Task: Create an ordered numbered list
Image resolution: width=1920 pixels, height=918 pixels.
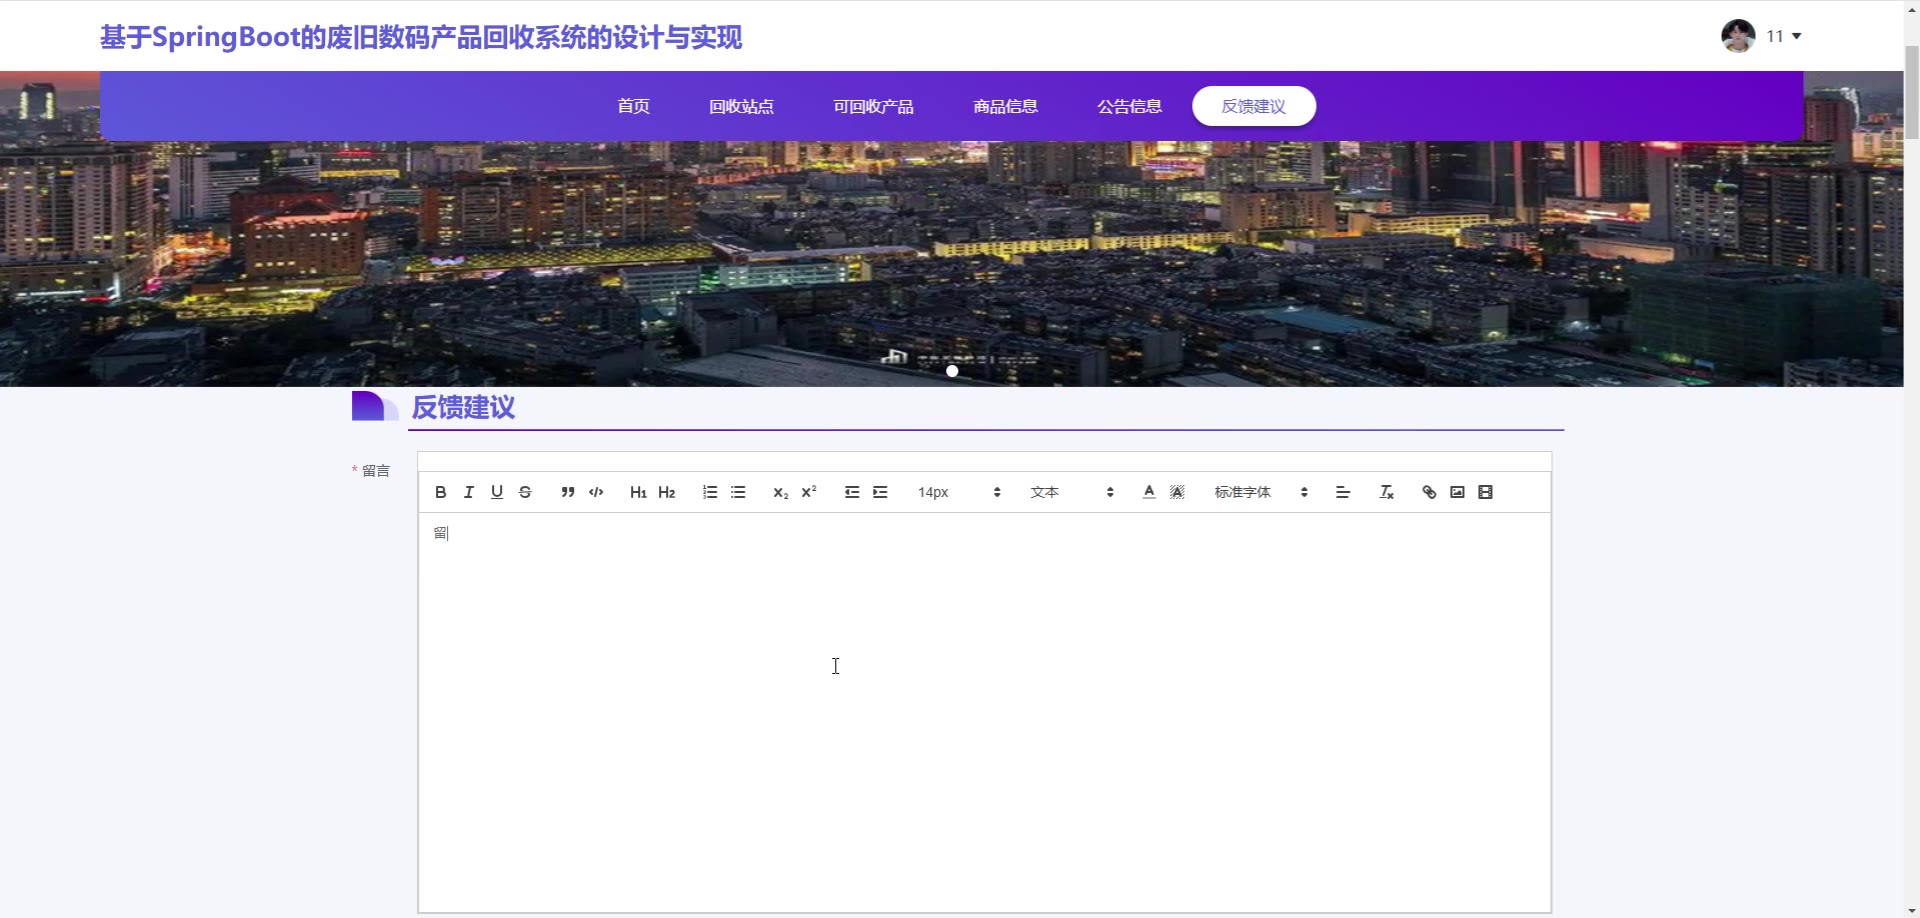Action: 710,492
